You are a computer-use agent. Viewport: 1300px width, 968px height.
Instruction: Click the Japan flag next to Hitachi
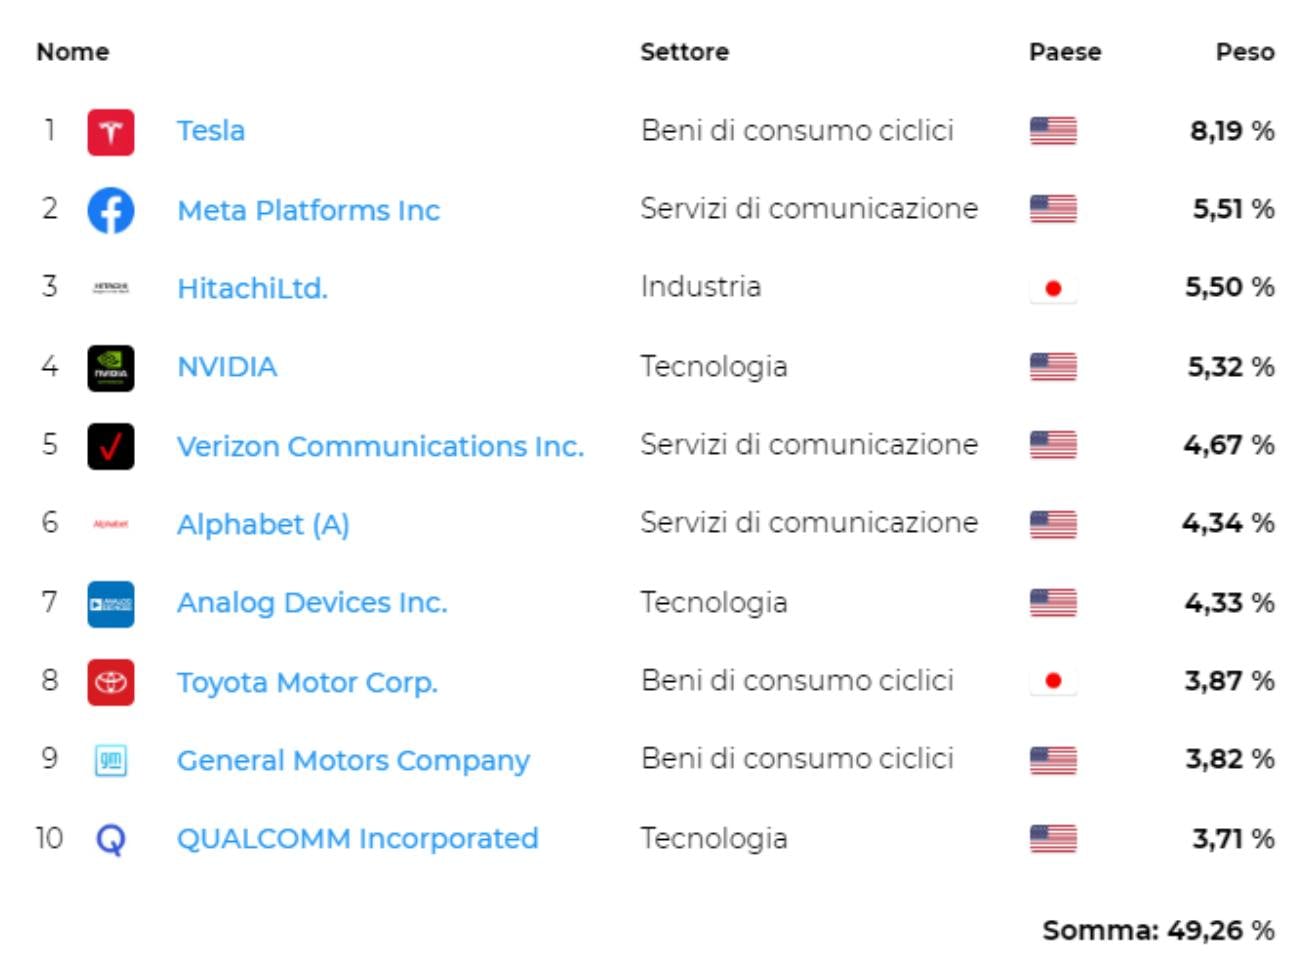click(x=1053, y=289)
